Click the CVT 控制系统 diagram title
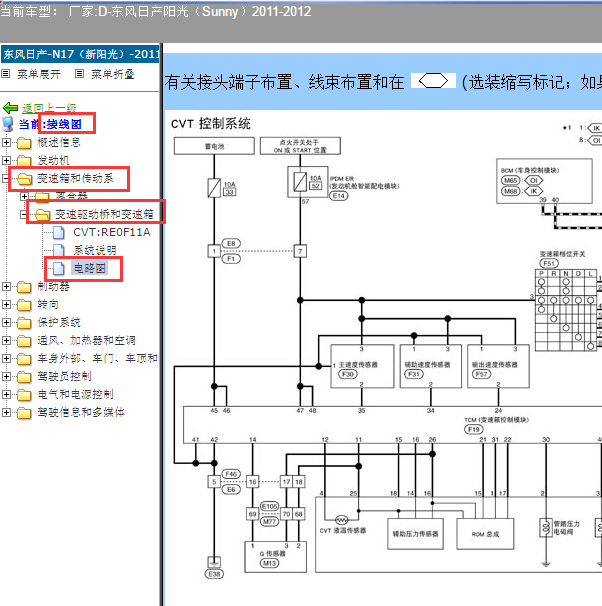 [211, 124]
